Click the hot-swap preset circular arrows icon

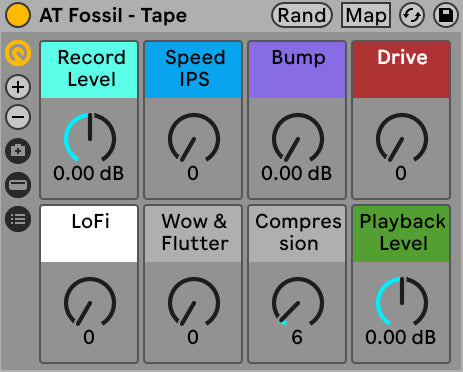point(412,15)
